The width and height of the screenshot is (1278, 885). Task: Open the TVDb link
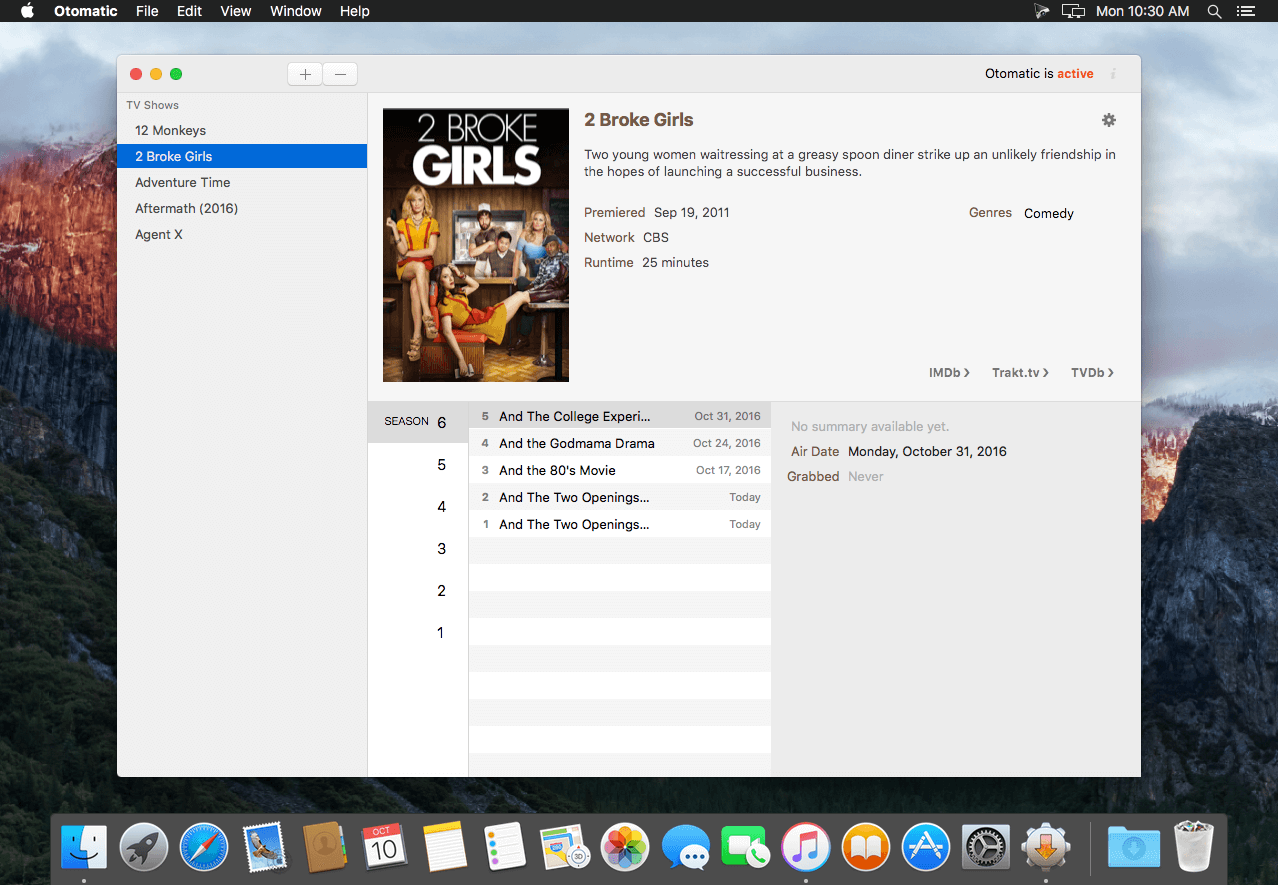[x=1092, y=372]
